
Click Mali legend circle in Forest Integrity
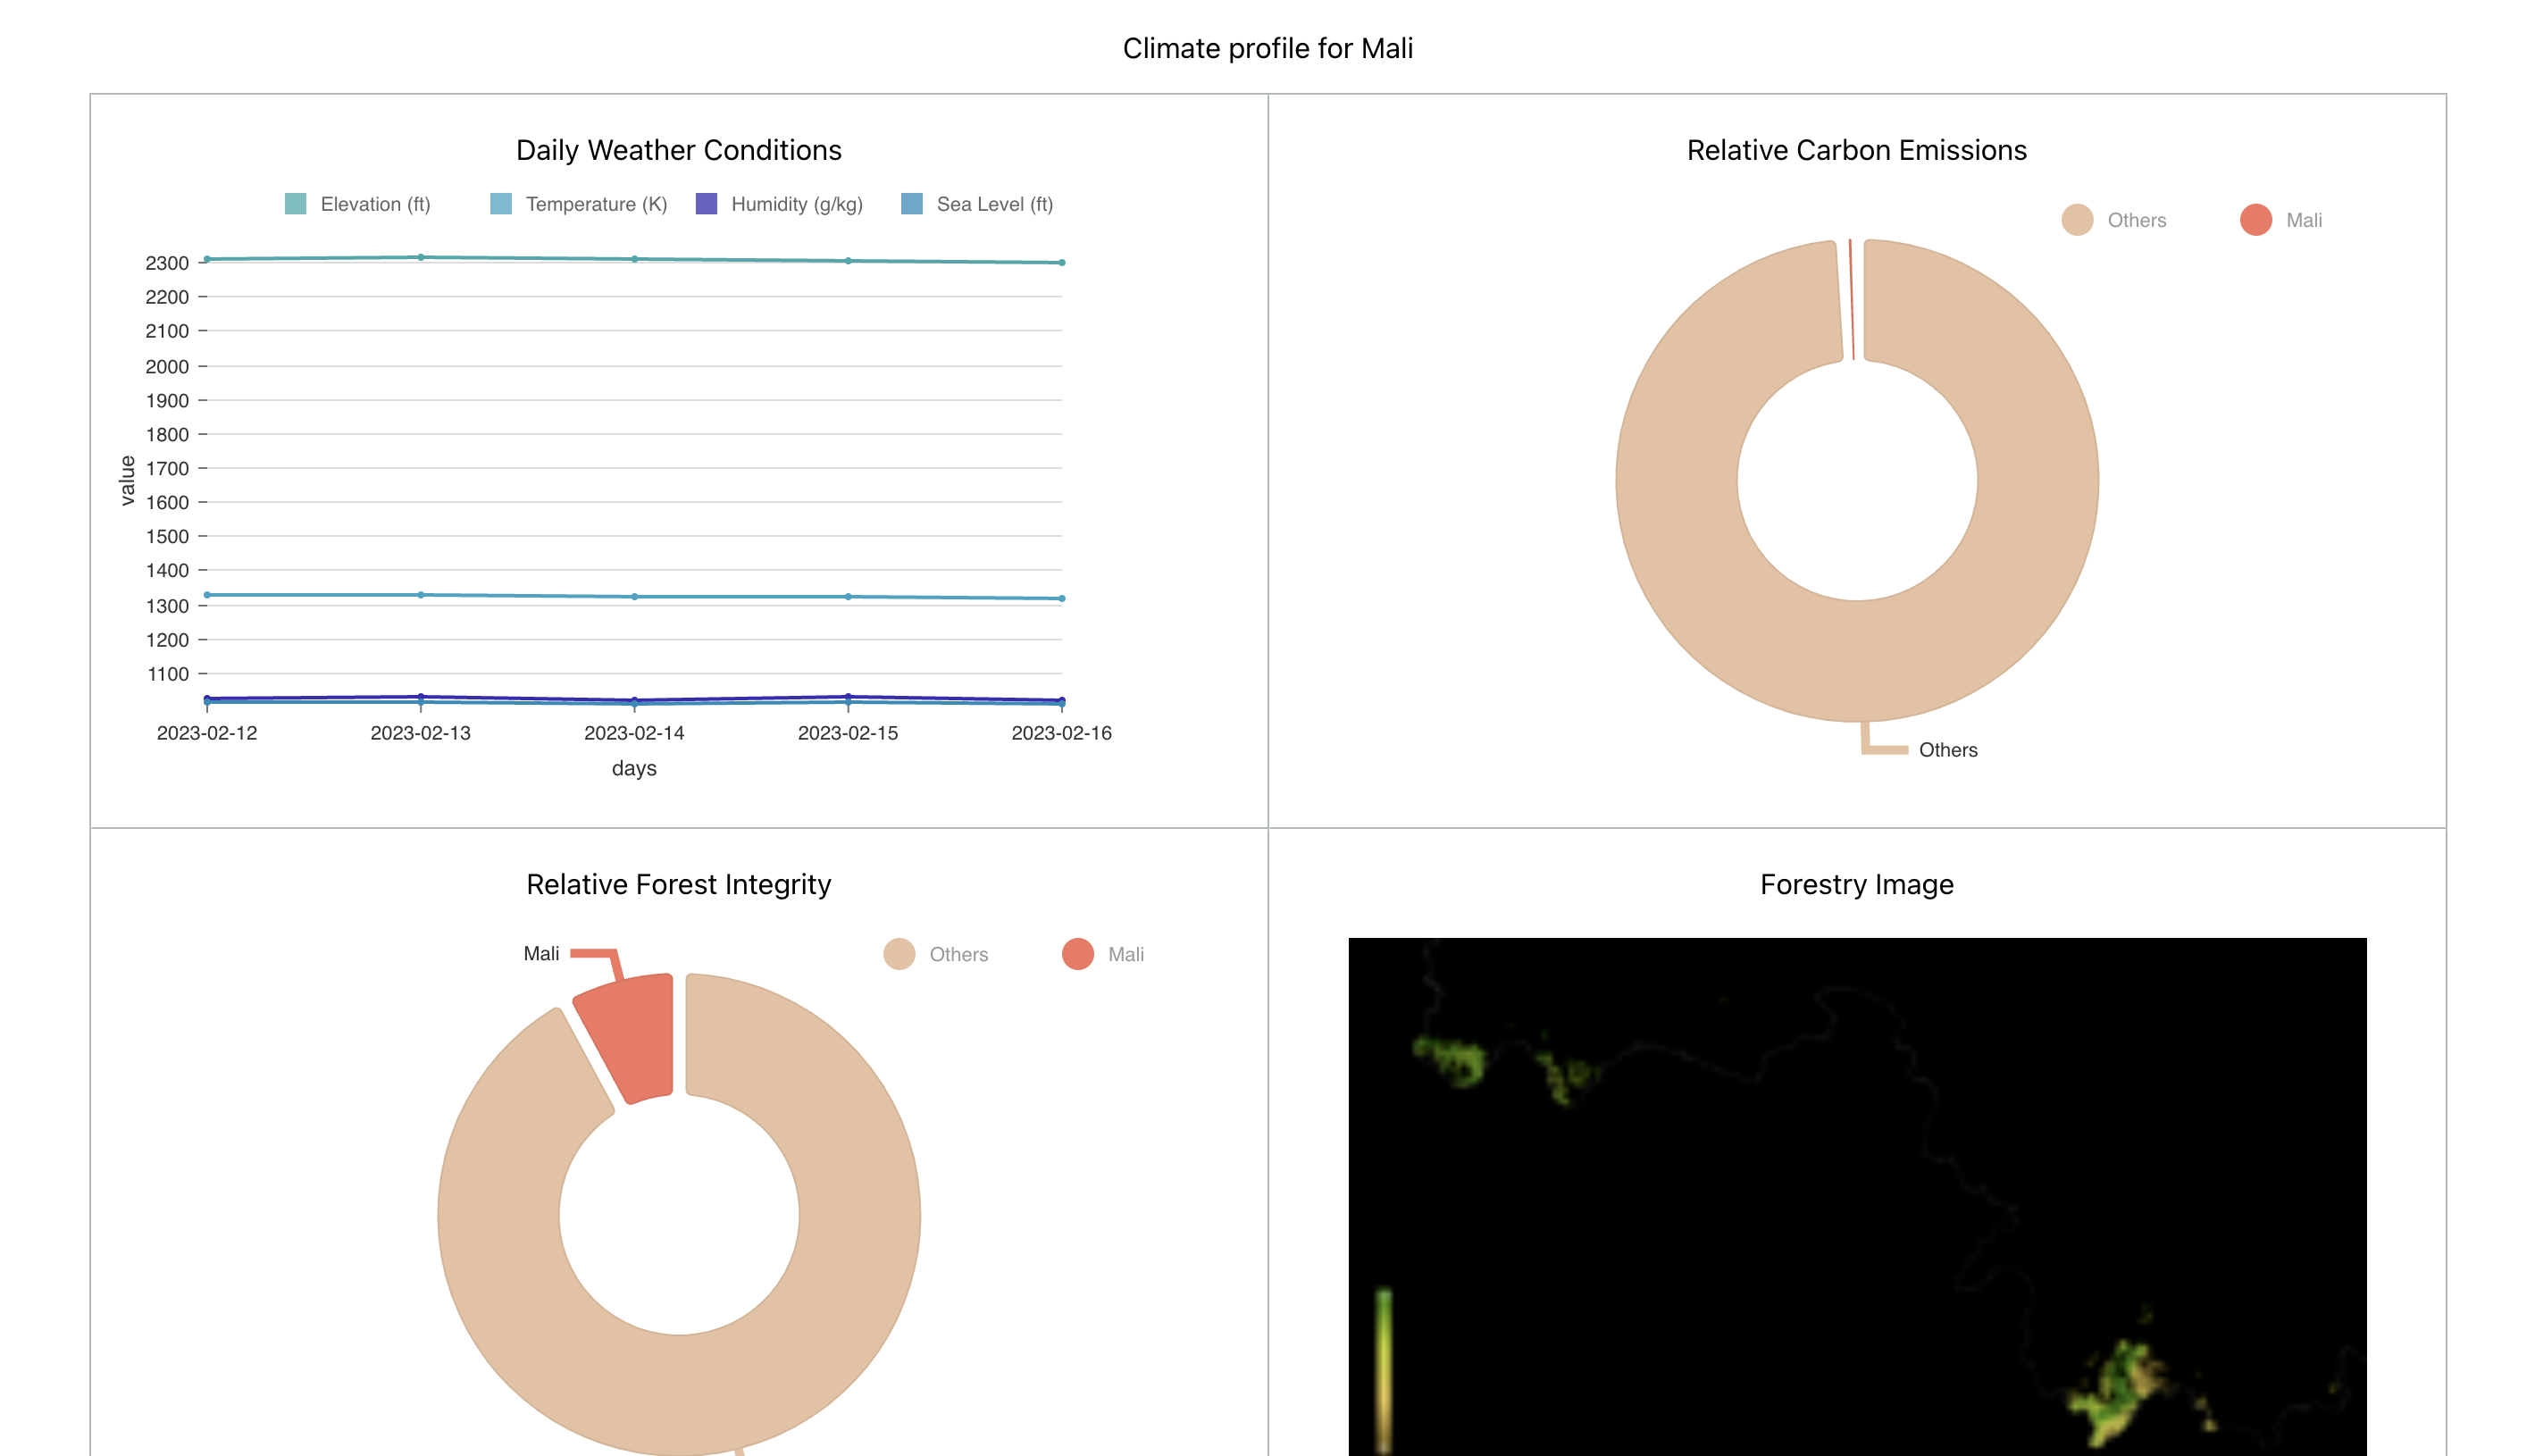click(1077, 954)
